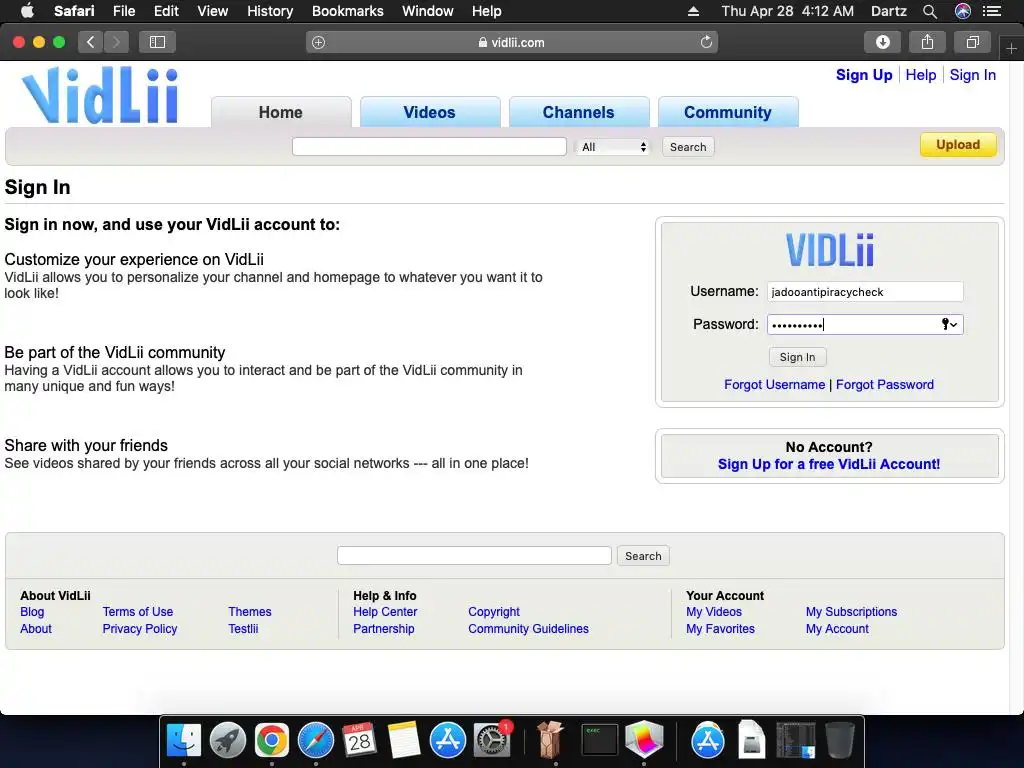Viewport: 1024px width, 768px height.
Task: Click the eject icon in the menu bar
Action: 694,11
